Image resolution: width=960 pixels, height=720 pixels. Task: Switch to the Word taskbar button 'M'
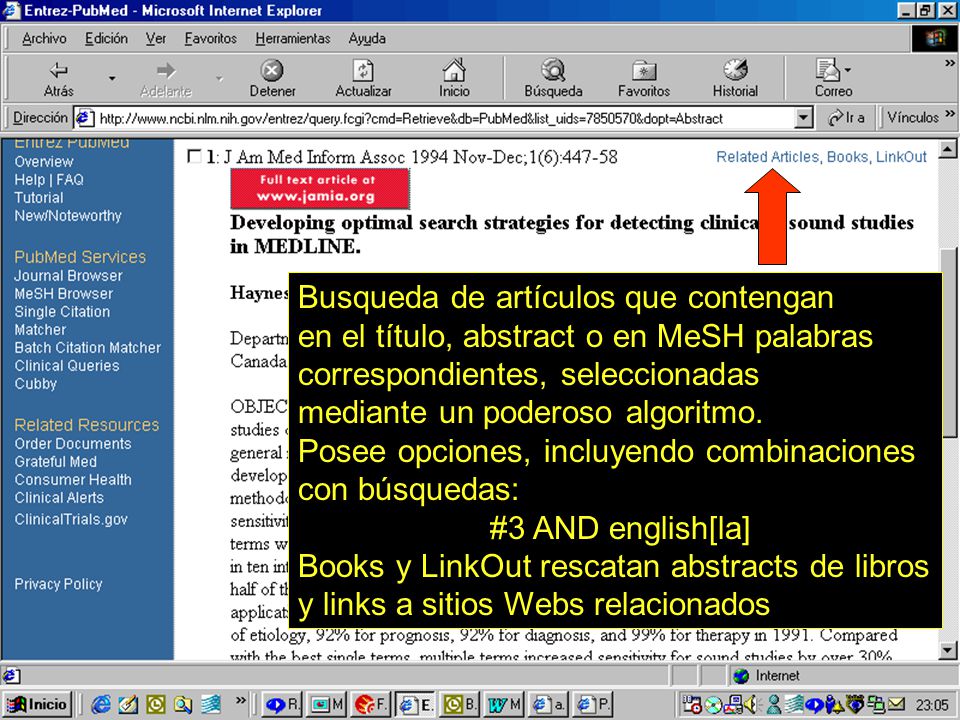click(504, 704)
